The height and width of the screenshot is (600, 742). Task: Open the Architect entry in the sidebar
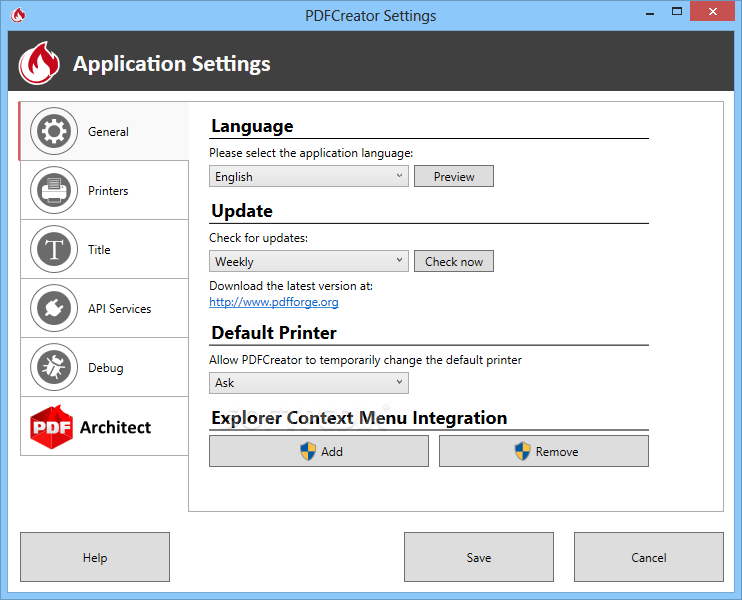point(104,426)
